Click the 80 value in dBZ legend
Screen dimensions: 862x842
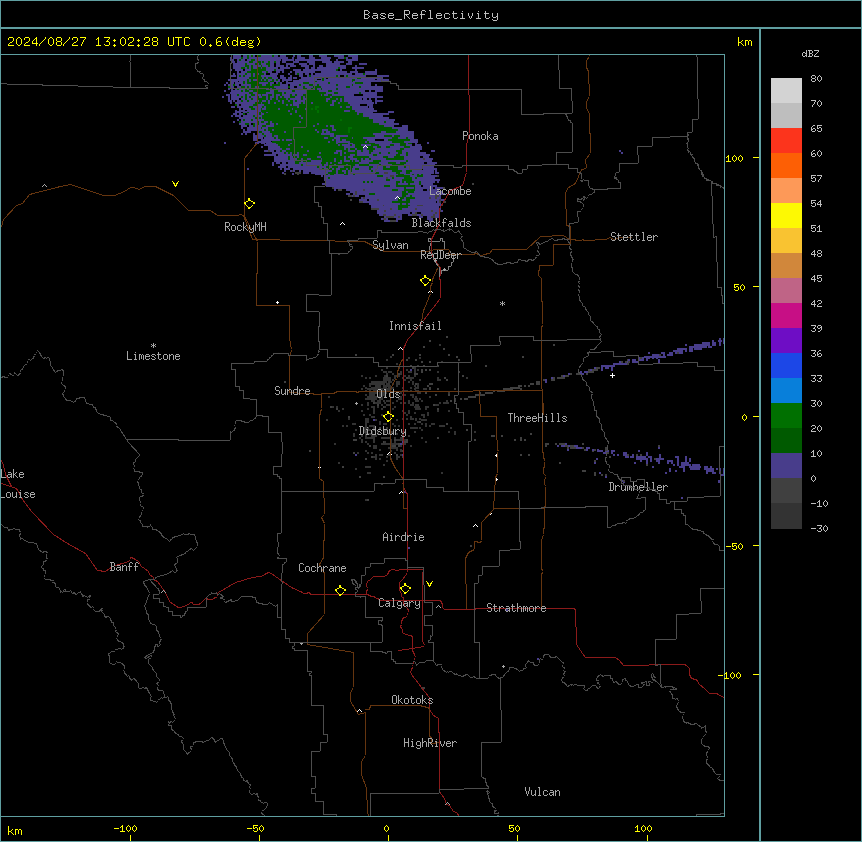[816, 79]
